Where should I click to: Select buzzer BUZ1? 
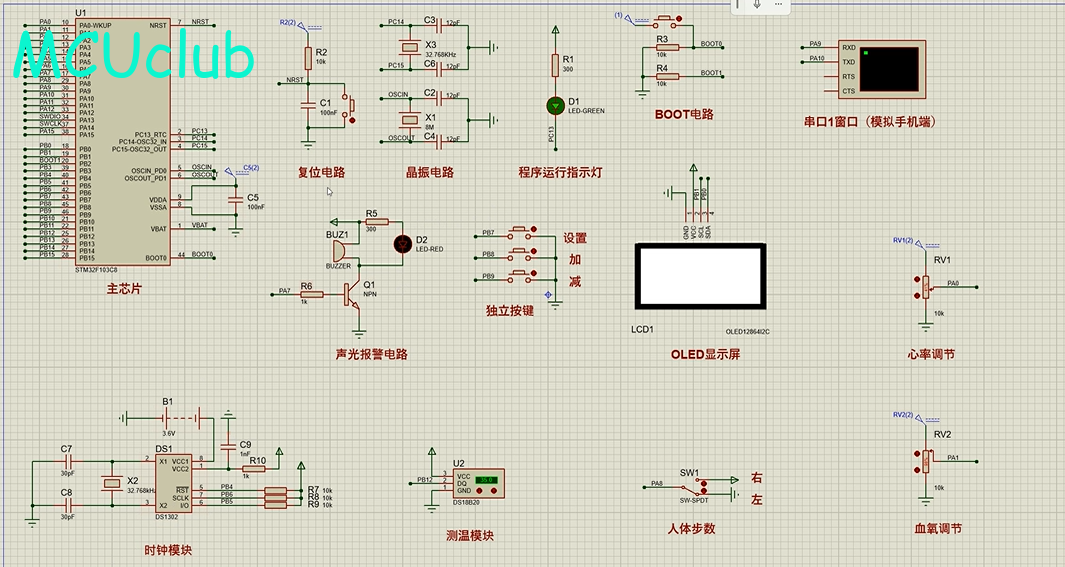pos(338,251)
